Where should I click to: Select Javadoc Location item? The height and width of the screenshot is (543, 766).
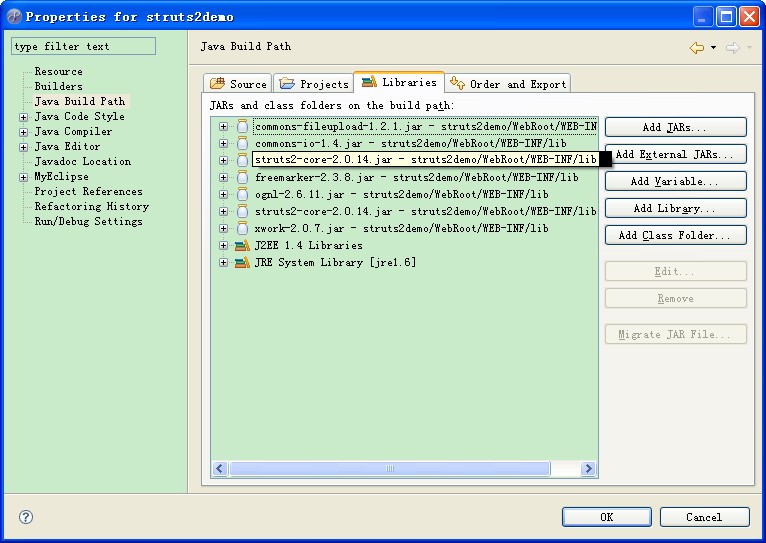(83, 161)
